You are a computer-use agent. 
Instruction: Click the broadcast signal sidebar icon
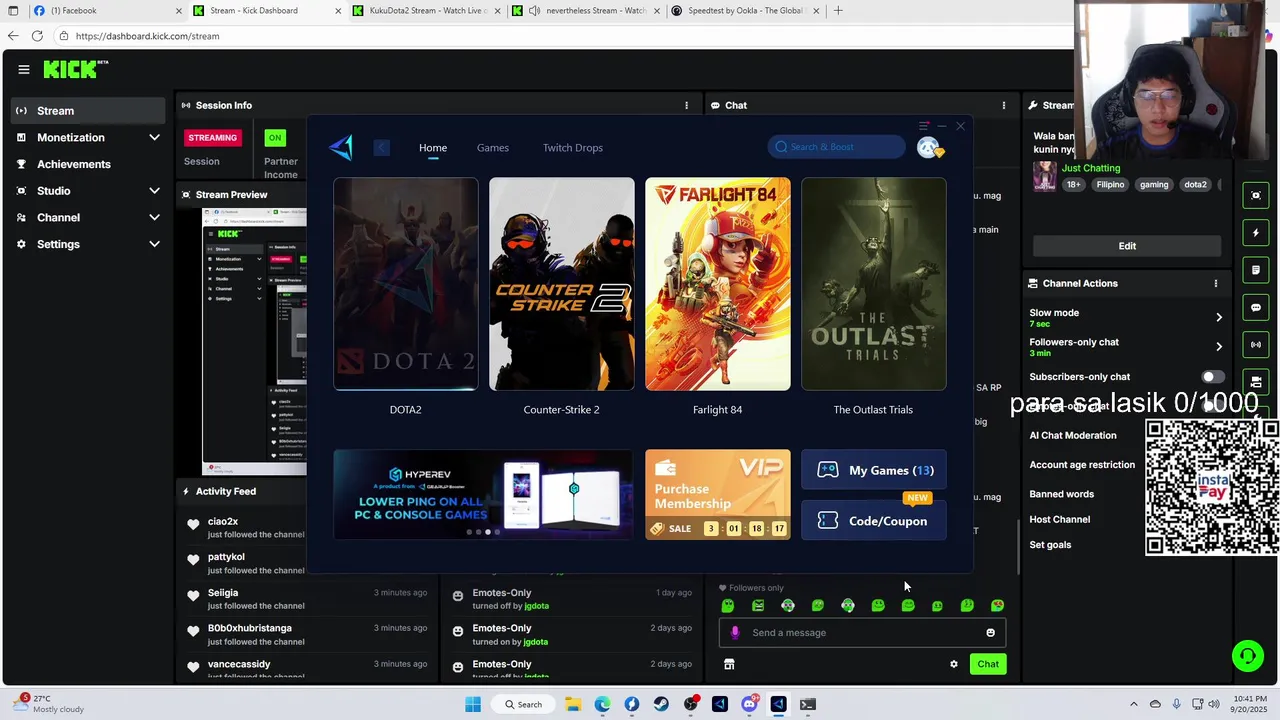tap(1256, 345)
